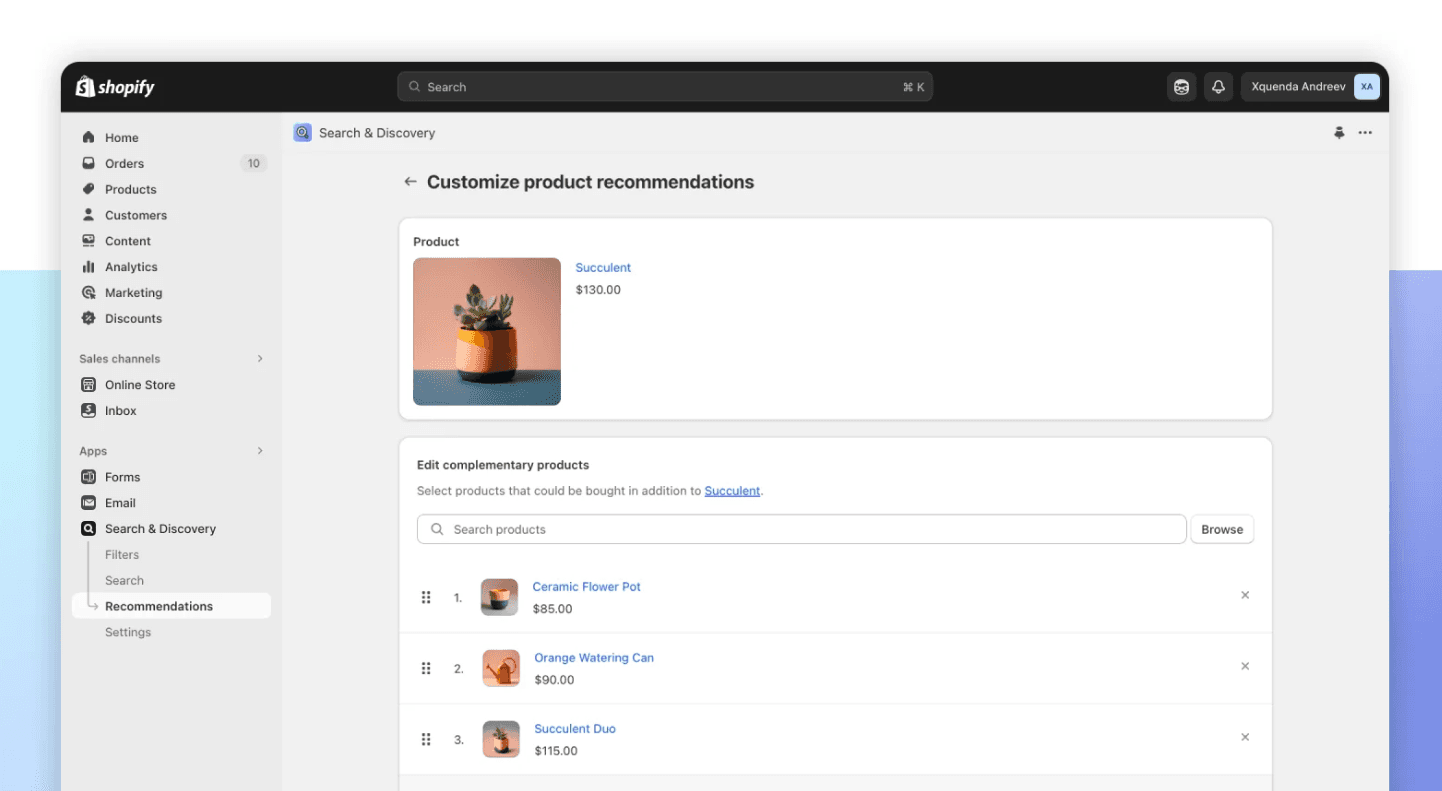
Task: Click the Search & Discovery app icon in header
Action: [303, 133]
